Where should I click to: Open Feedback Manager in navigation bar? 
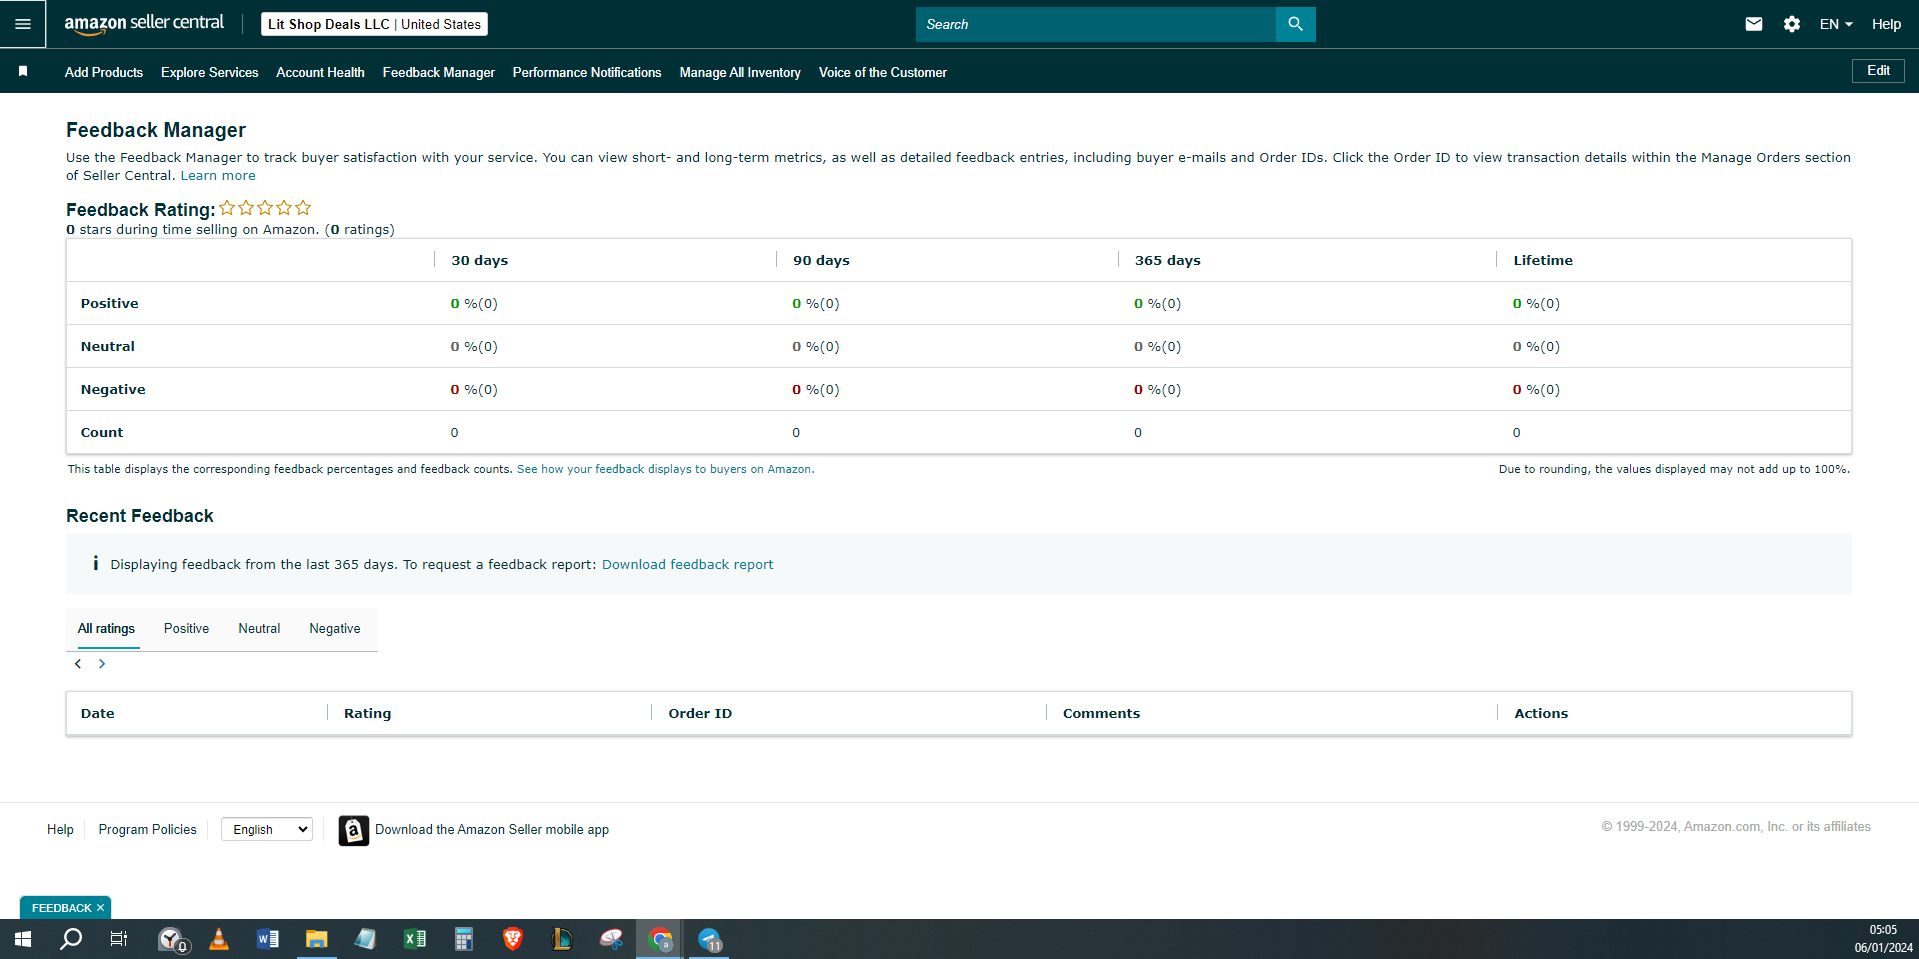[439, 72]
